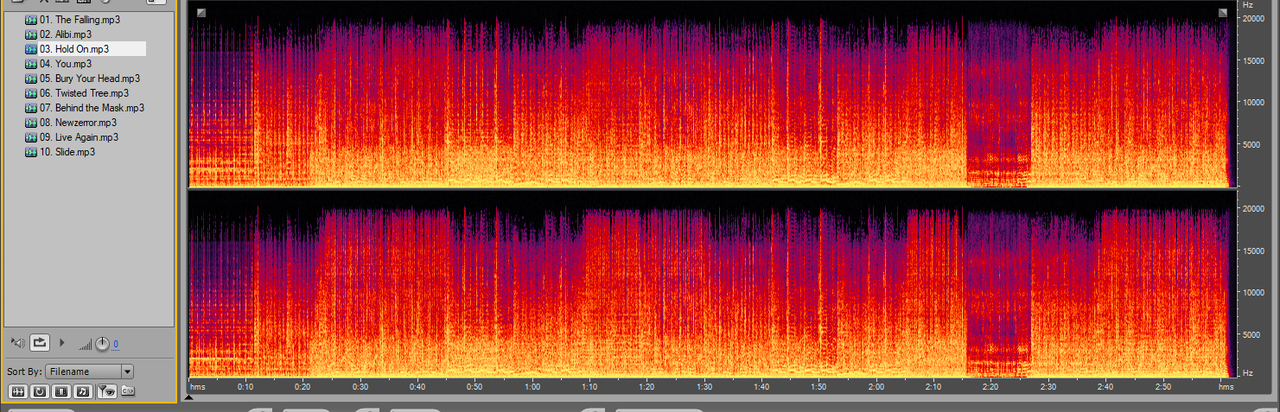This screenshot has height=412, width=1280.
Task: Click the 10000 label on lower channel frequency scale
Action: pyautogui.click(x=1256, y=292)
